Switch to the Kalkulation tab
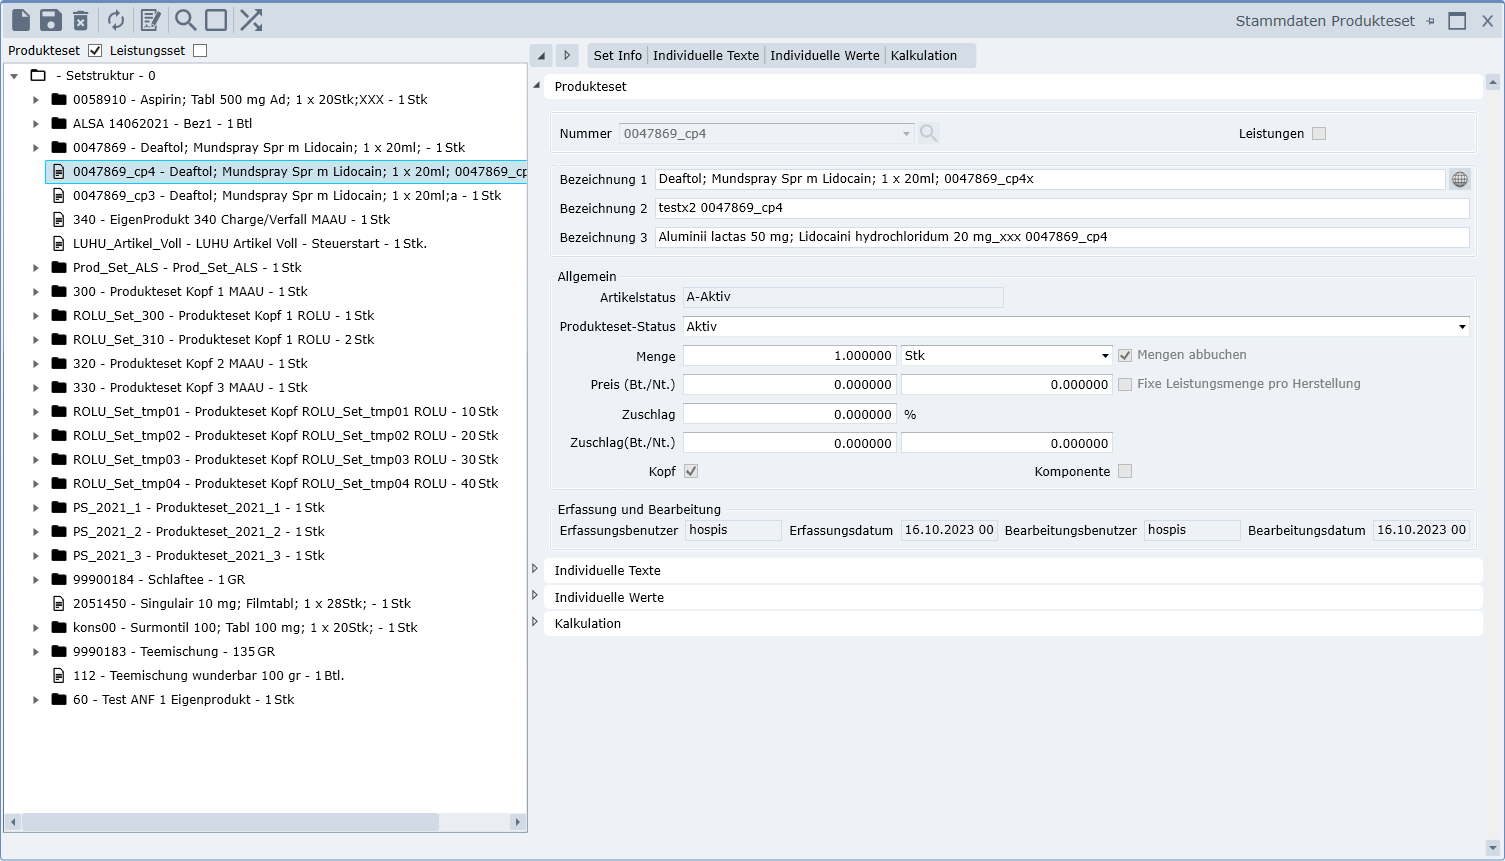Image resolution: width=1505 pixels, height=861 pixels. pyautogui.click(x=923, y=56)
